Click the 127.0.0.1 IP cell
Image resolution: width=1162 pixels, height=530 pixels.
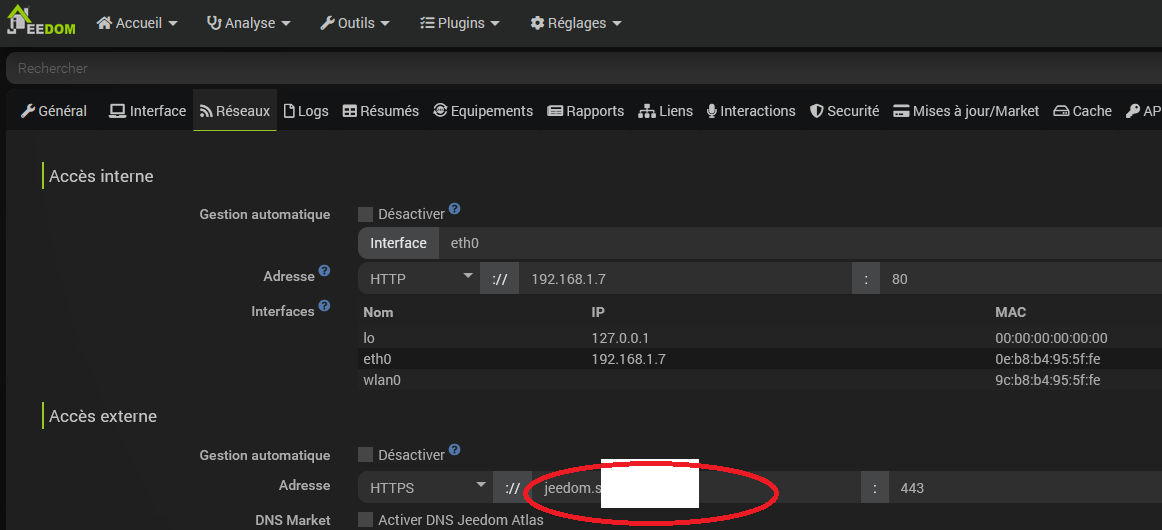tap(620, 338)
